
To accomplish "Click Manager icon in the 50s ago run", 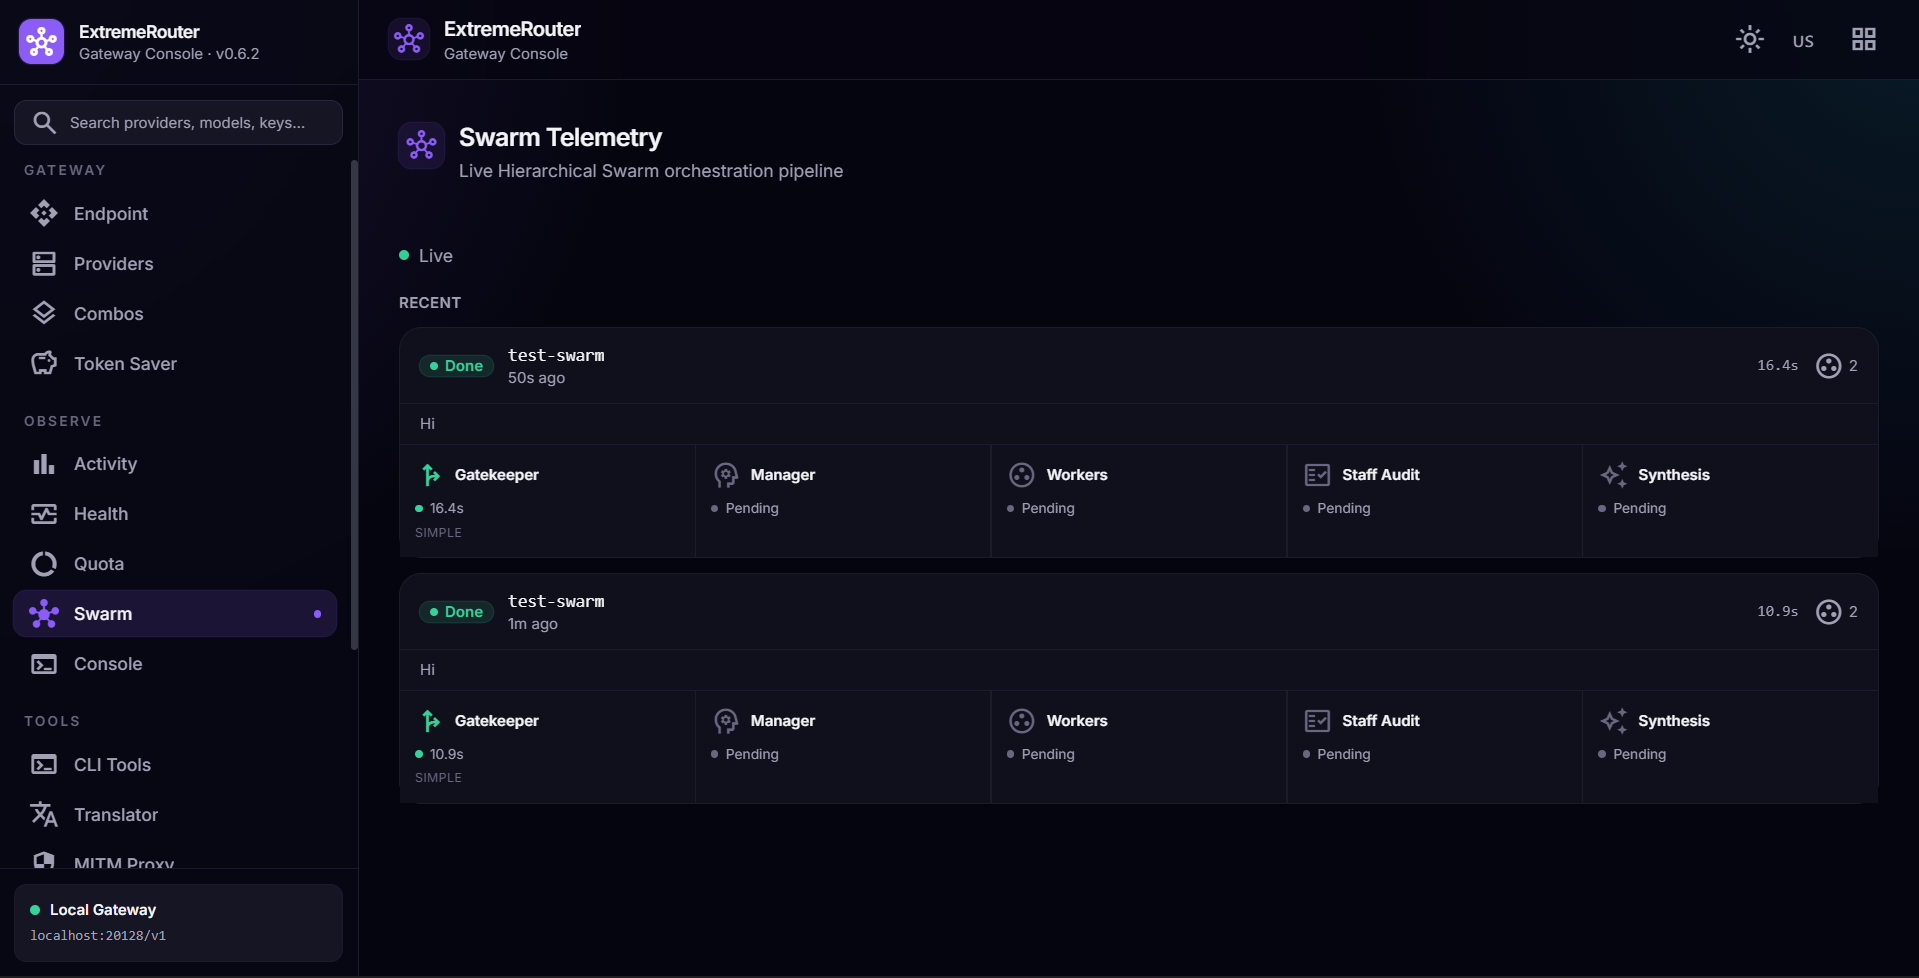I will (x=726, y=475).
